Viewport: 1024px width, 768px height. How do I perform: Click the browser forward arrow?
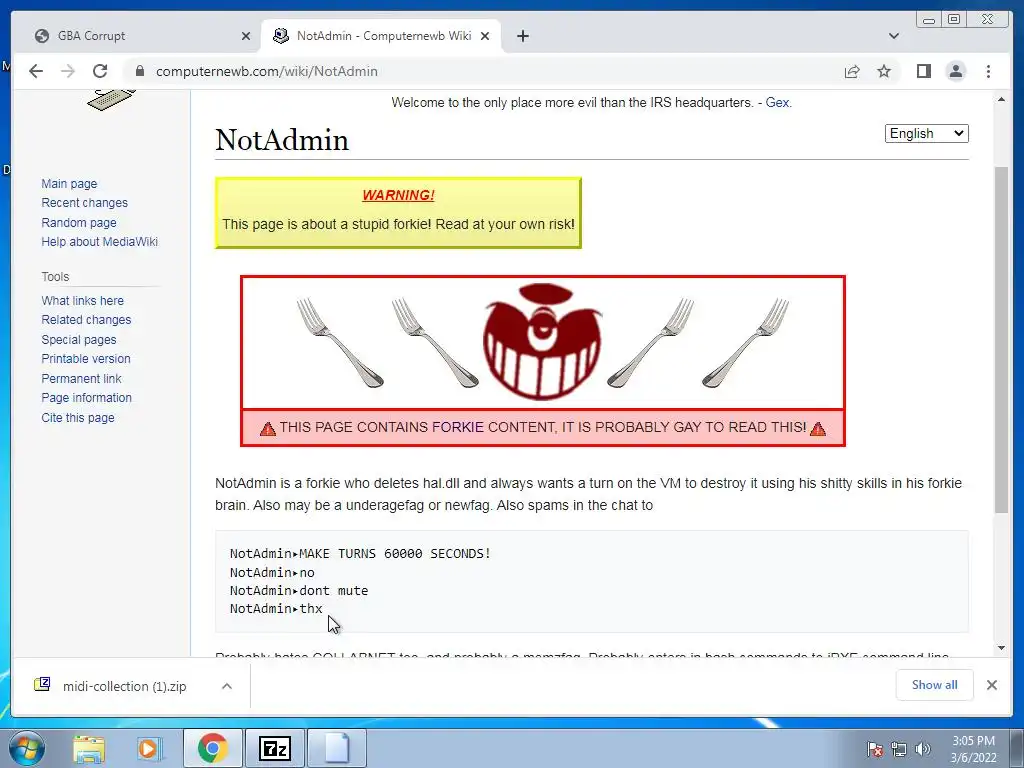(68, 71)
